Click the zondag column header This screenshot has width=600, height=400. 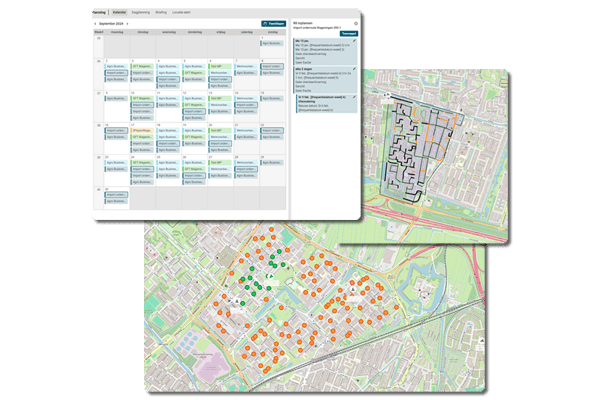pos(272,31)
